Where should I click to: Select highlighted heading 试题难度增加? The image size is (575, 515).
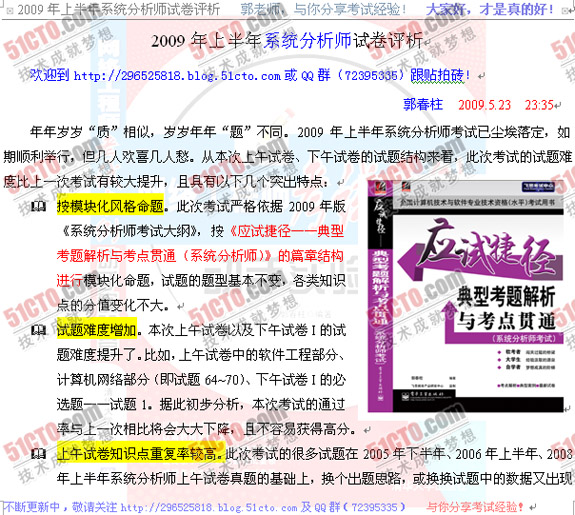pyautogui.click(x=97, y=330)
